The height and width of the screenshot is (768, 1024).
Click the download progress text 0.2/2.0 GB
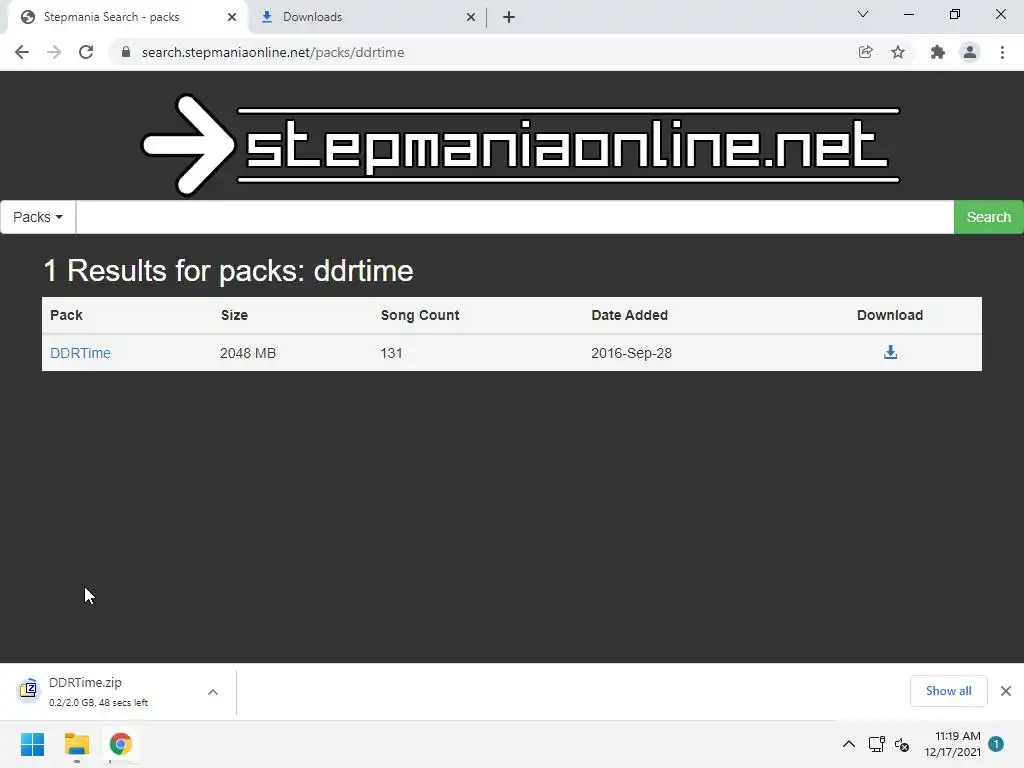point(99,703)
